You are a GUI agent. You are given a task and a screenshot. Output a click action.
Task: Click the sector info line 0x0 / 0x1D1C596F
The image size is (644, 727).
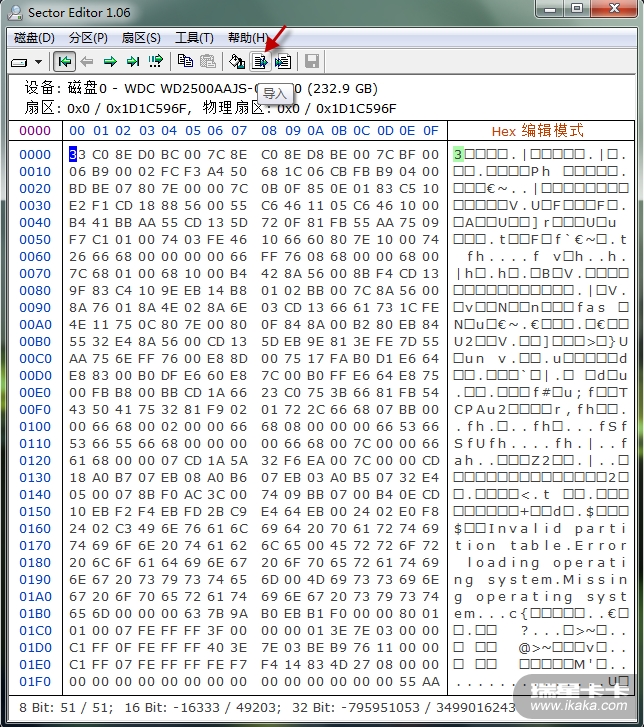(x=210, y=108)
